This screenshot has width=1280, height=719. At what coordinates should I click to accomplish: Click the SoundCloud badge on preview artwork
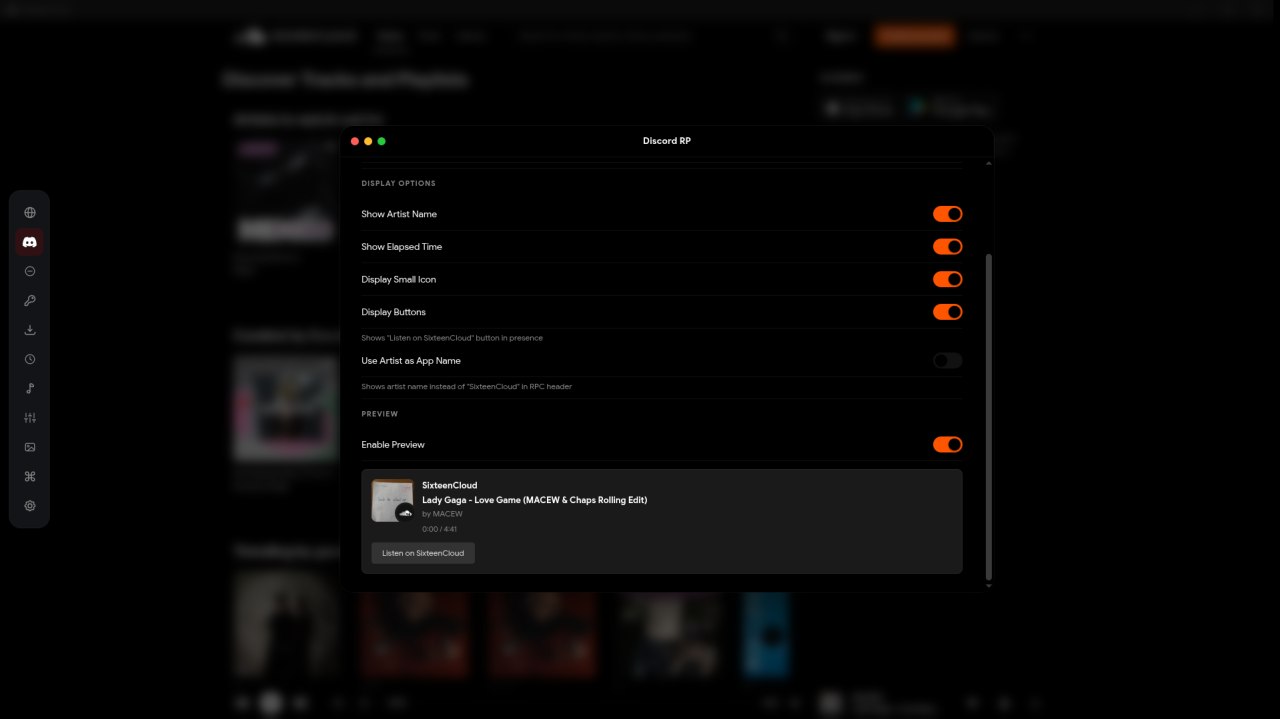[405, 512]
